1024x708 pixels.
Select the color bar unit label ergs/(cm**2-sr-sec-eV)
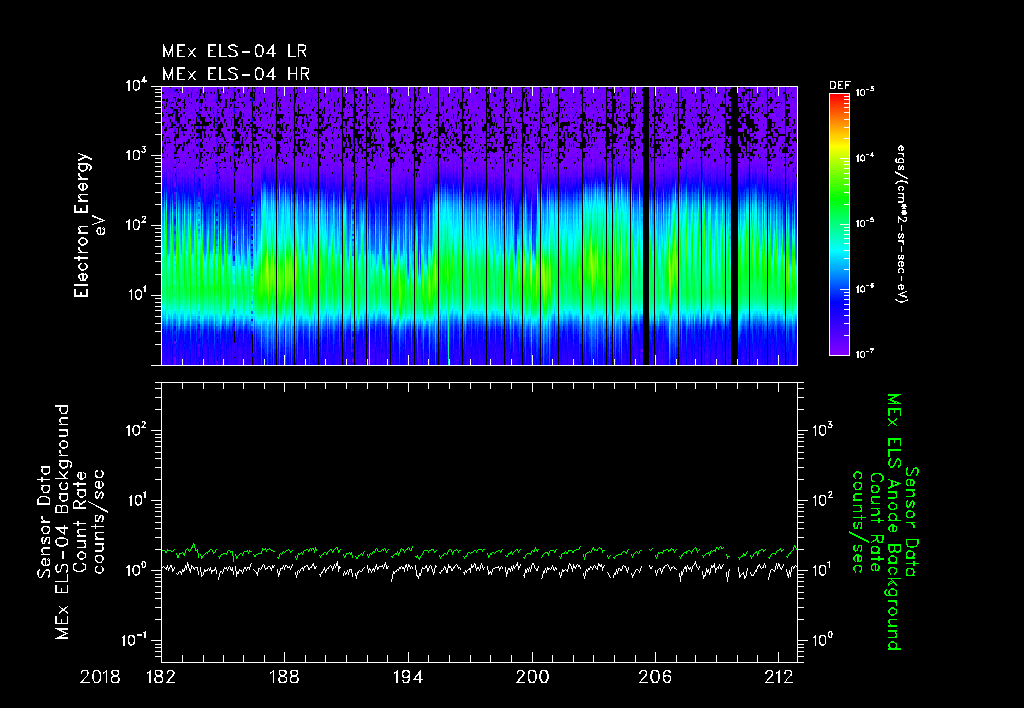tap(902, 223)
